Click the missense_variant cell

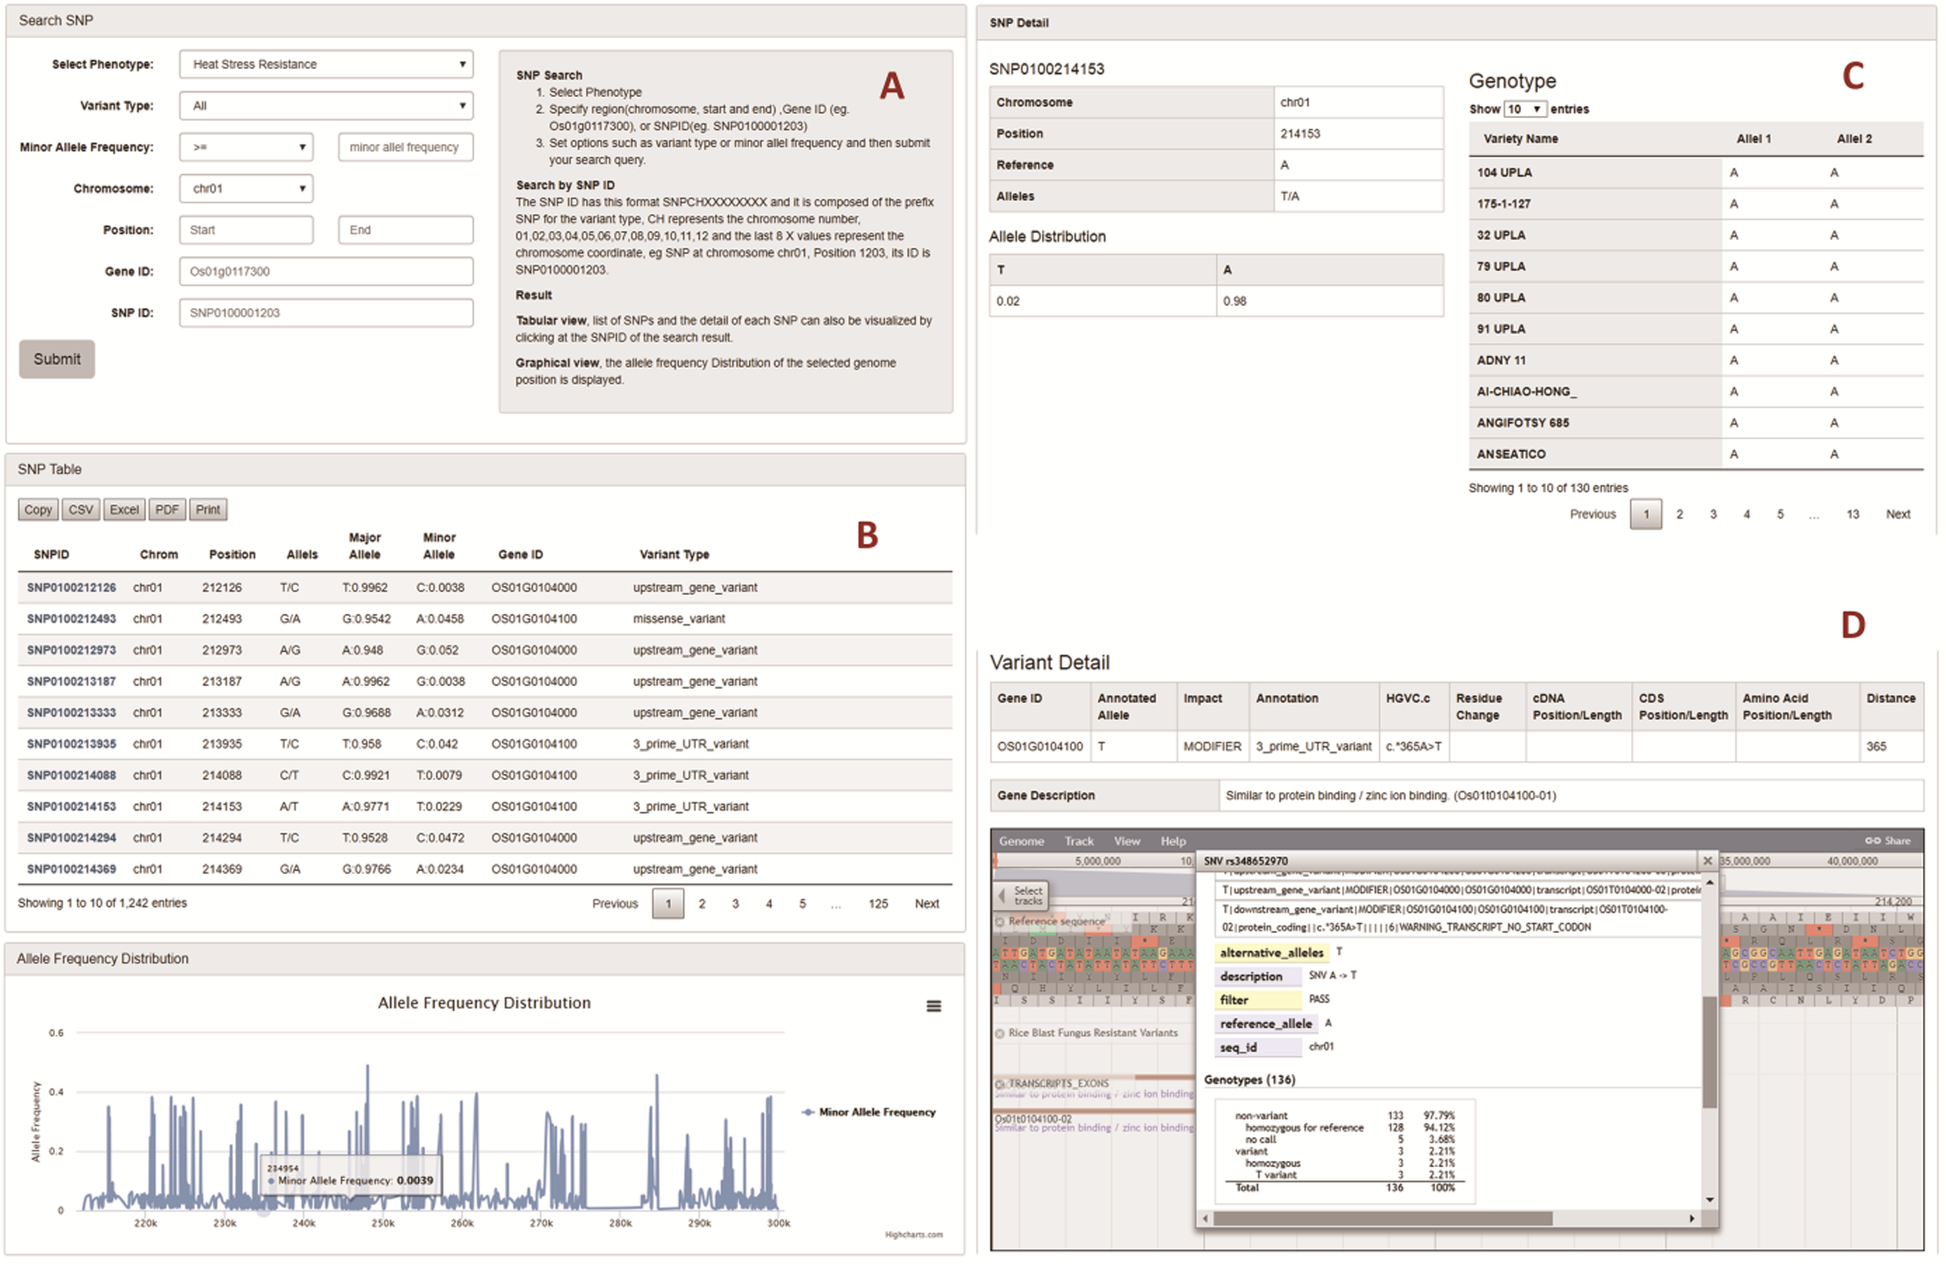click(679, 619)
